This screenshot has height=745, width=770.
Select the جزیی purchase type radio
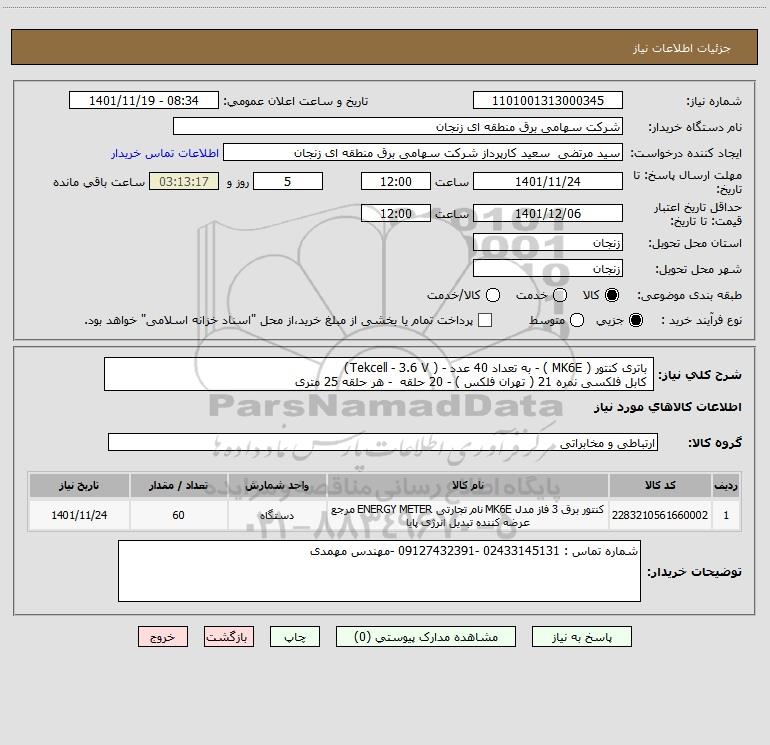[635, 320]
